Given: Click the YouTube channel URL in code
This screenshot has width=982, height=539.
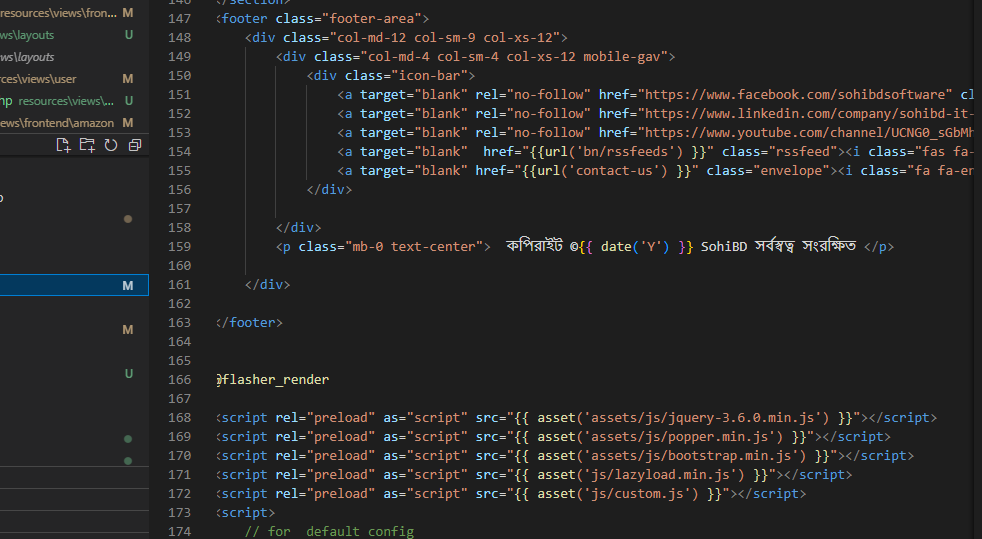Looking at the screenshot, I should [809, 133].
